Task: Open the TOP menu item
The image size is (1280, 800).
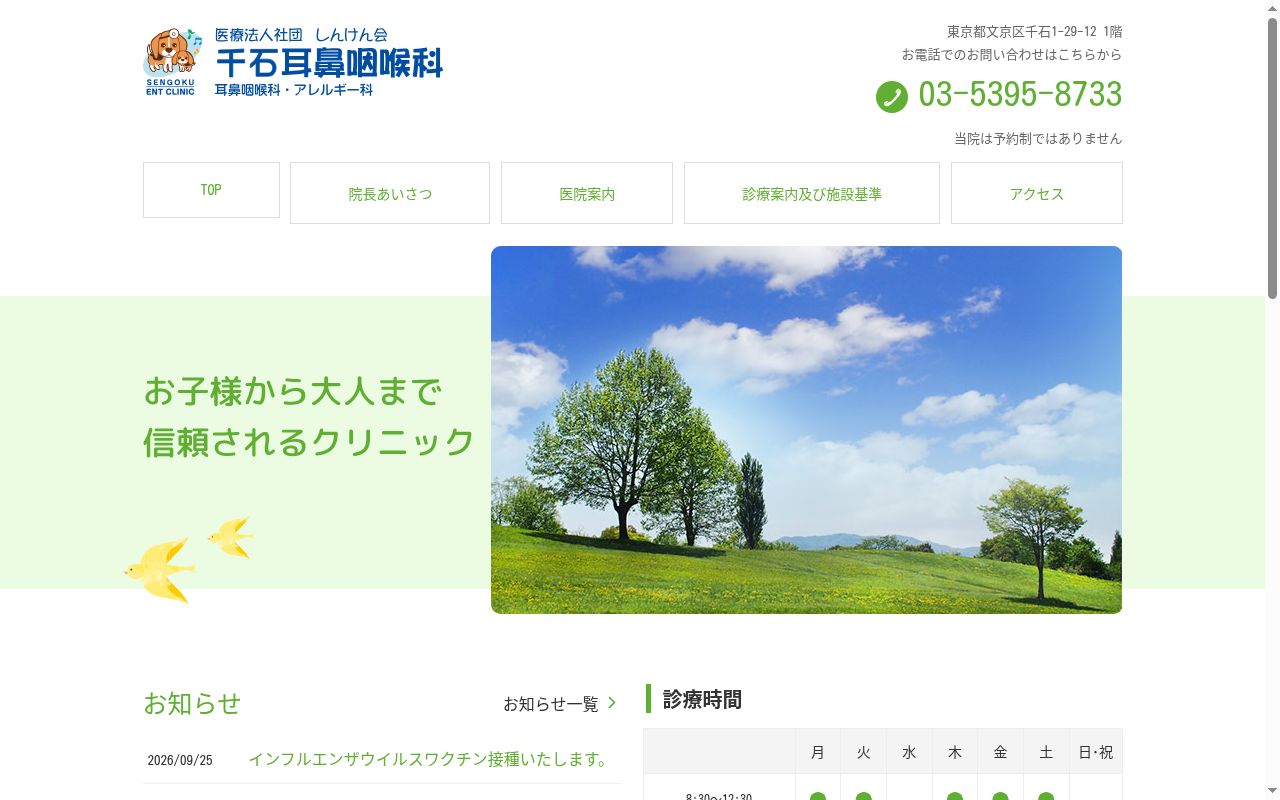Action: click(x=211, y=190)
